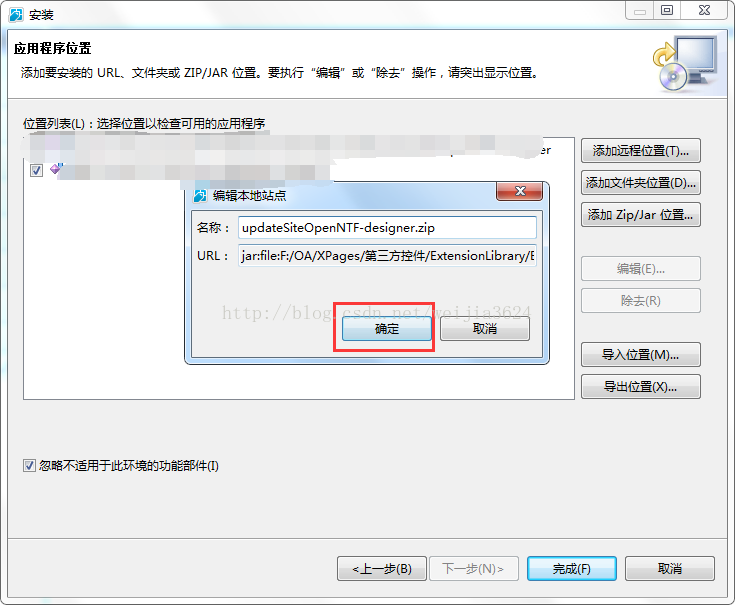
Task: Click 导入位置(M) button
Action: click(x=641, y=355)
